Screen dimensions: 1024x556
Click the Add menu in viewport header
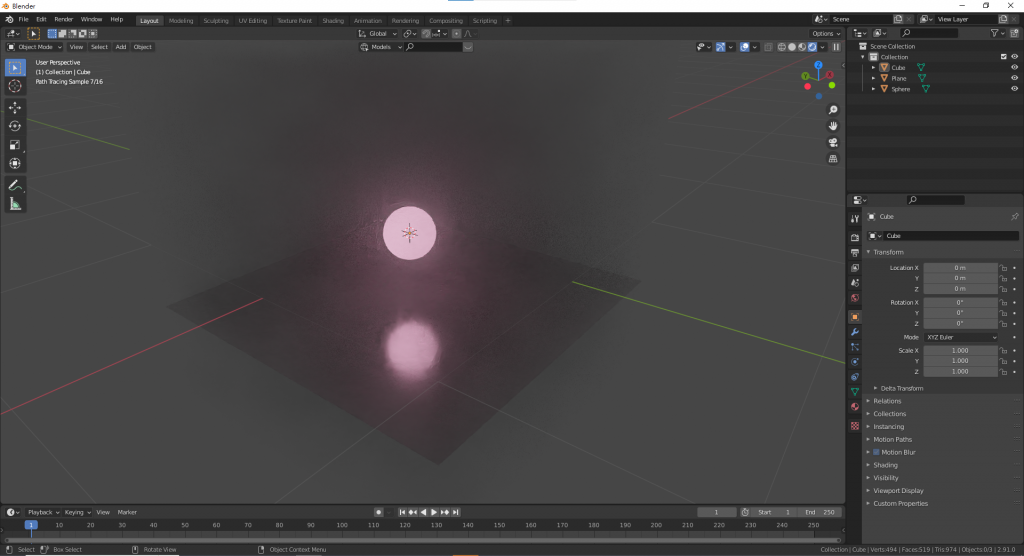tap(121, 47)
